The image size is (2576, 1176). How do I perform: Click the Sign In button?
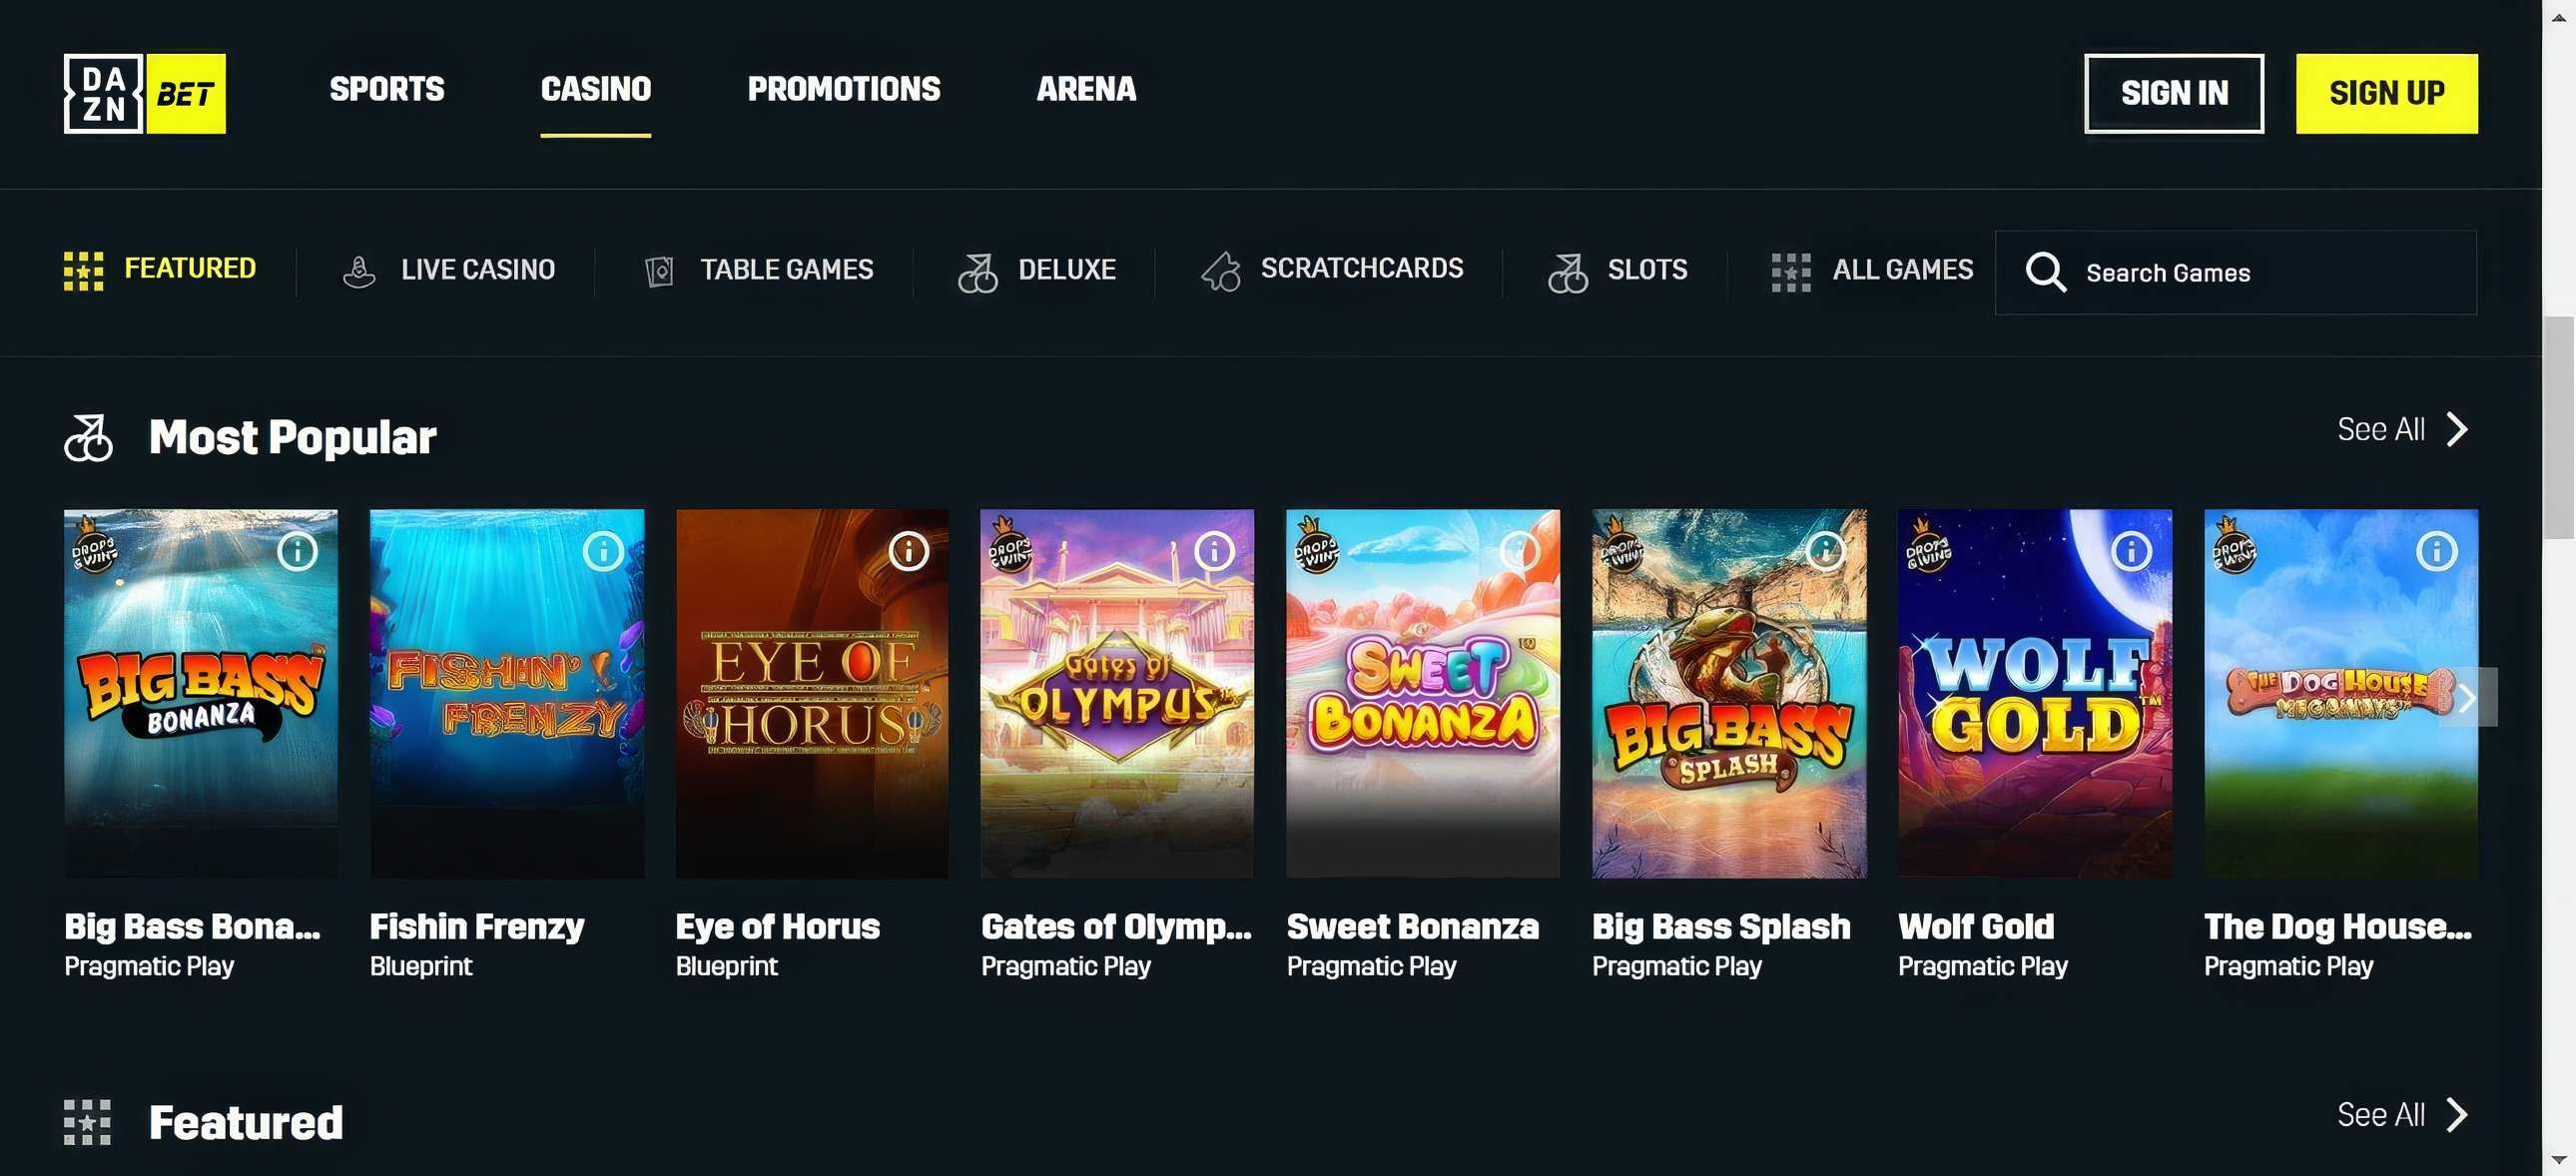[2174, 93]
